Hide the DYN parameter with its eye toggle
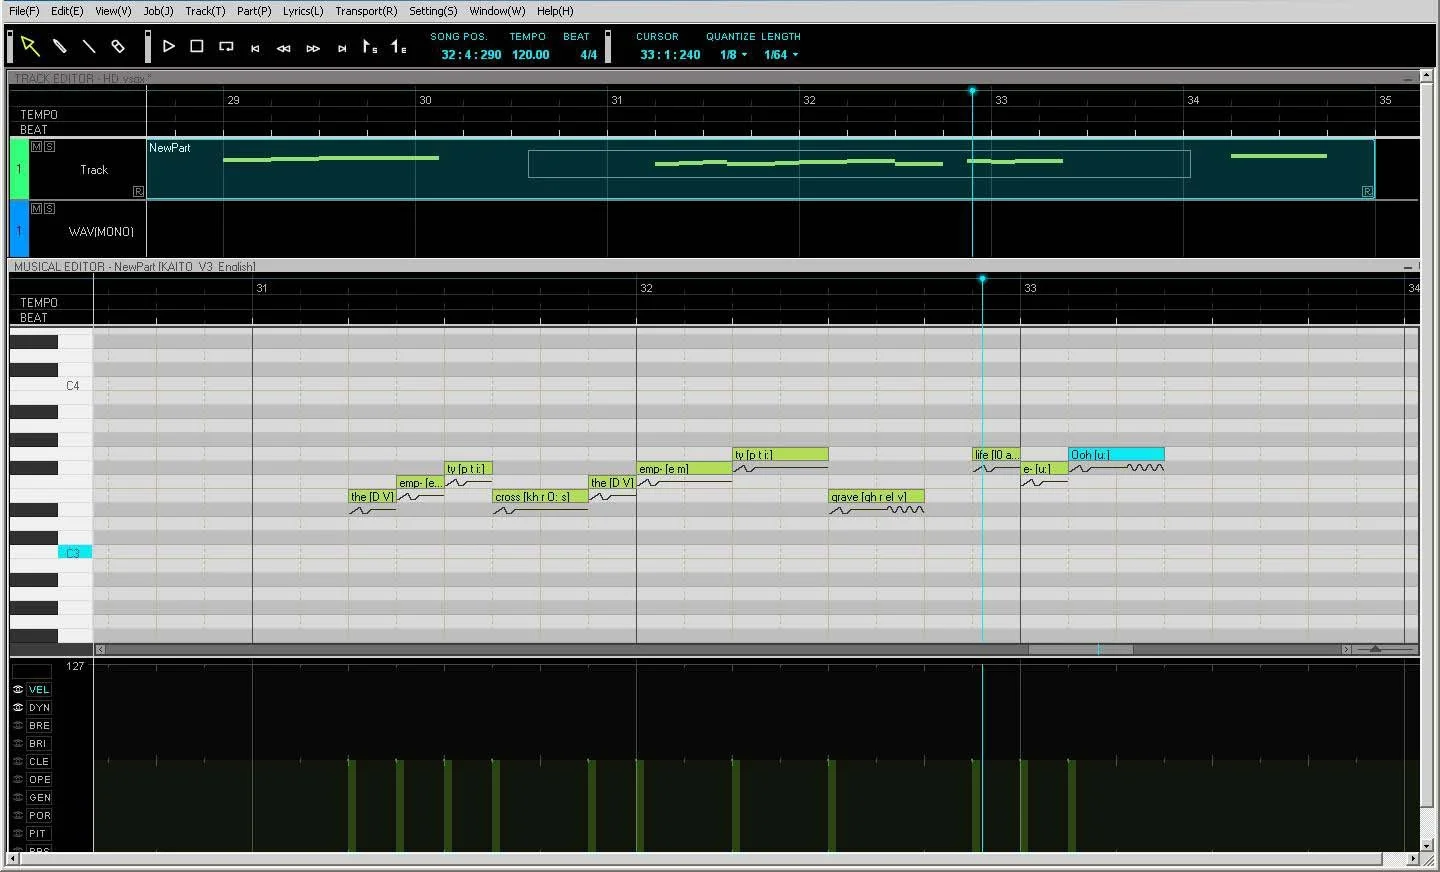 pyautogui.click(x=16, y=707)
